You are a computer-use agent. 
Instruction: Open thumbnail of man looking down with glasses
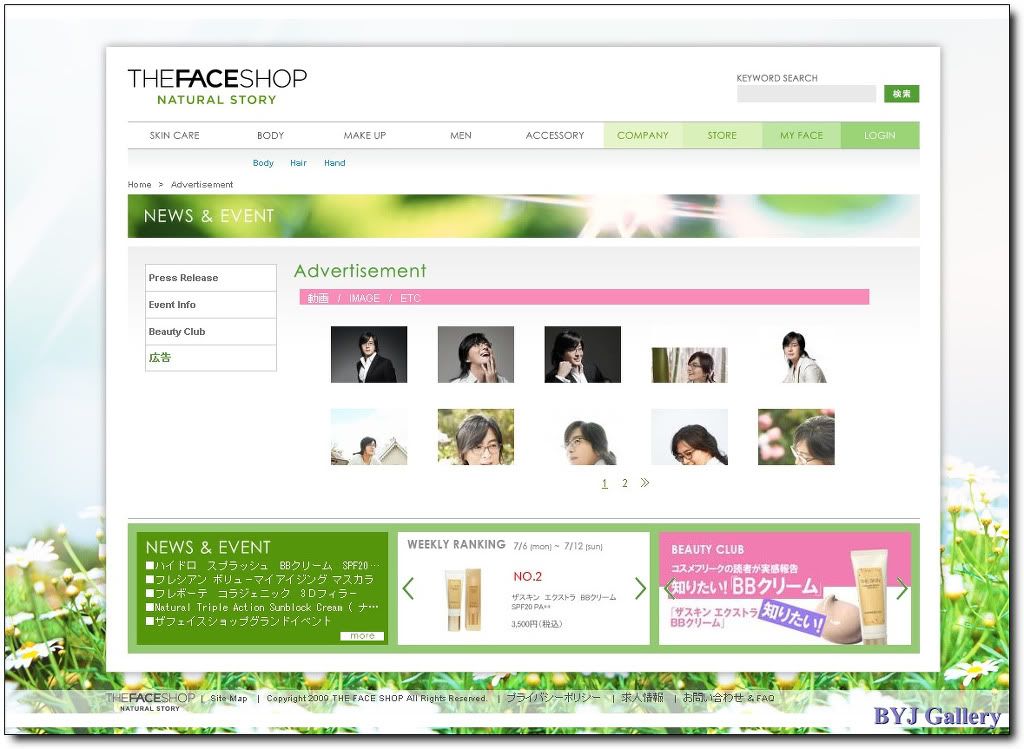point(690,437)
